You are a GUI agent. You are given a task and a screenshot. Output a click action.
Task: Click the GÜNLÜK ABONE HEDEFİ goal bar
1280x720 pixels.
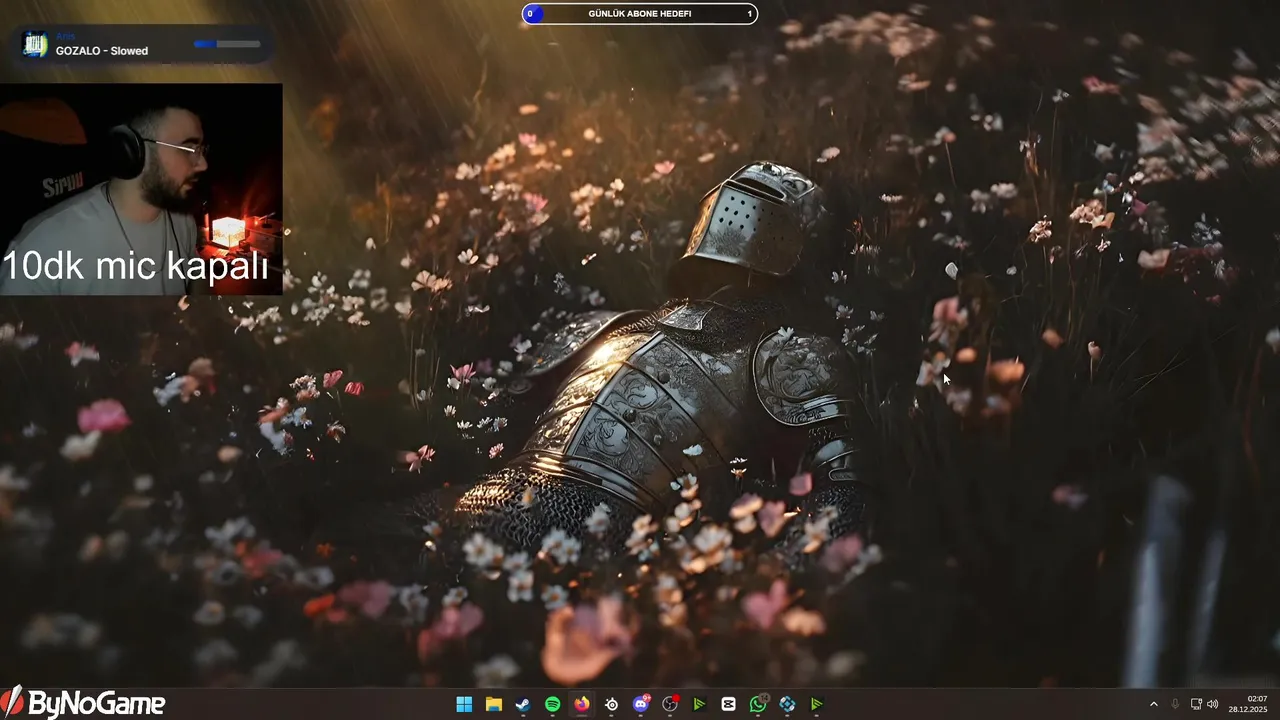click(x=640, y=14)
